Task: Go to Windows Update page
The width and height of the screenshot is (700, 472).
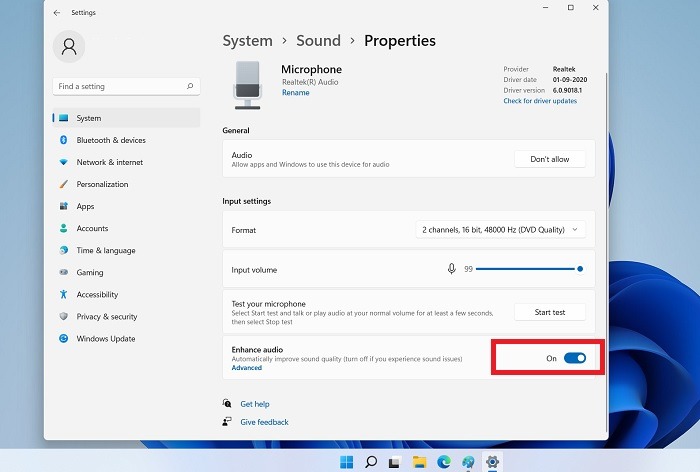Action: 106,338
